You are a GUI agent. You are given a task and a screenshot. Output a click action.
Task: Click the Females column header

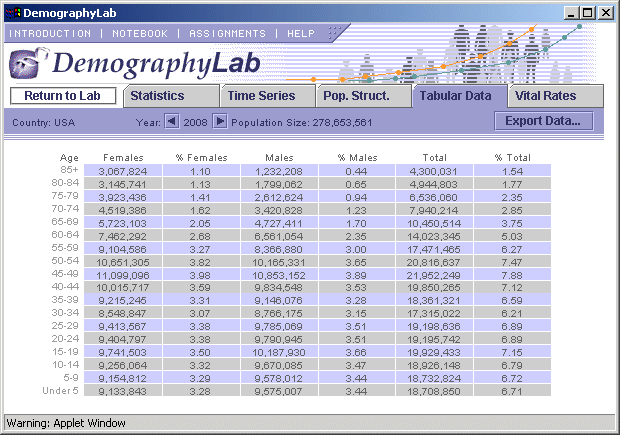[123, 158]
